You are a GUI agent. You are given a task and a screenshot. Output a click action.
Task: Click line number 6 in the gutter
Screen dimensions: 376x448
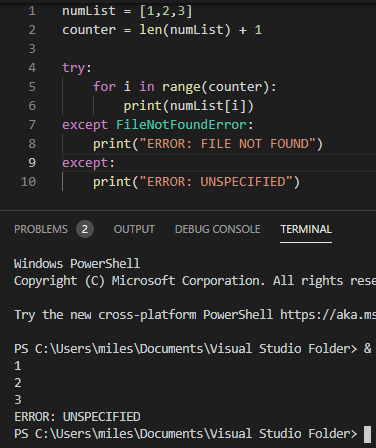point(32,106)
